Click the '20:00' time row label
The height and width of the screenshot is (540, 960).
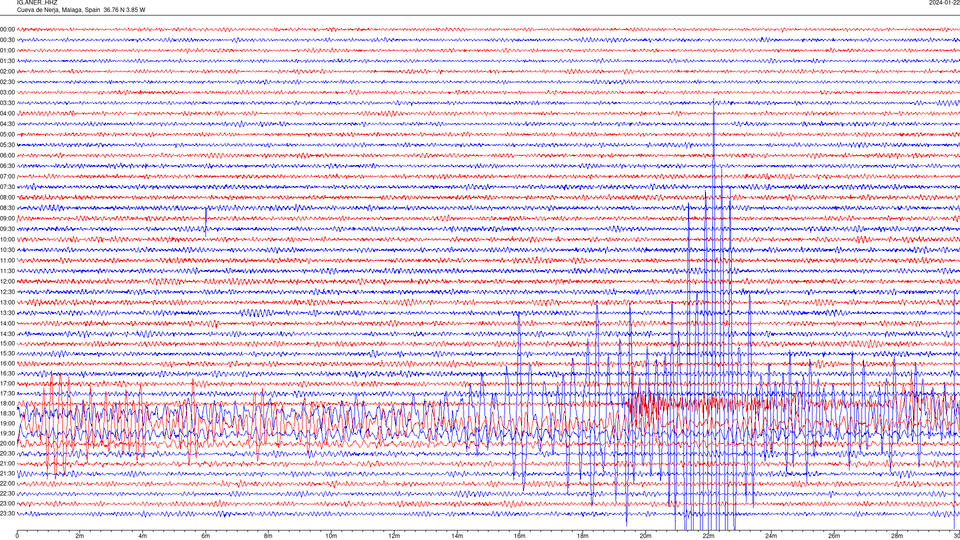pos(7,443)
